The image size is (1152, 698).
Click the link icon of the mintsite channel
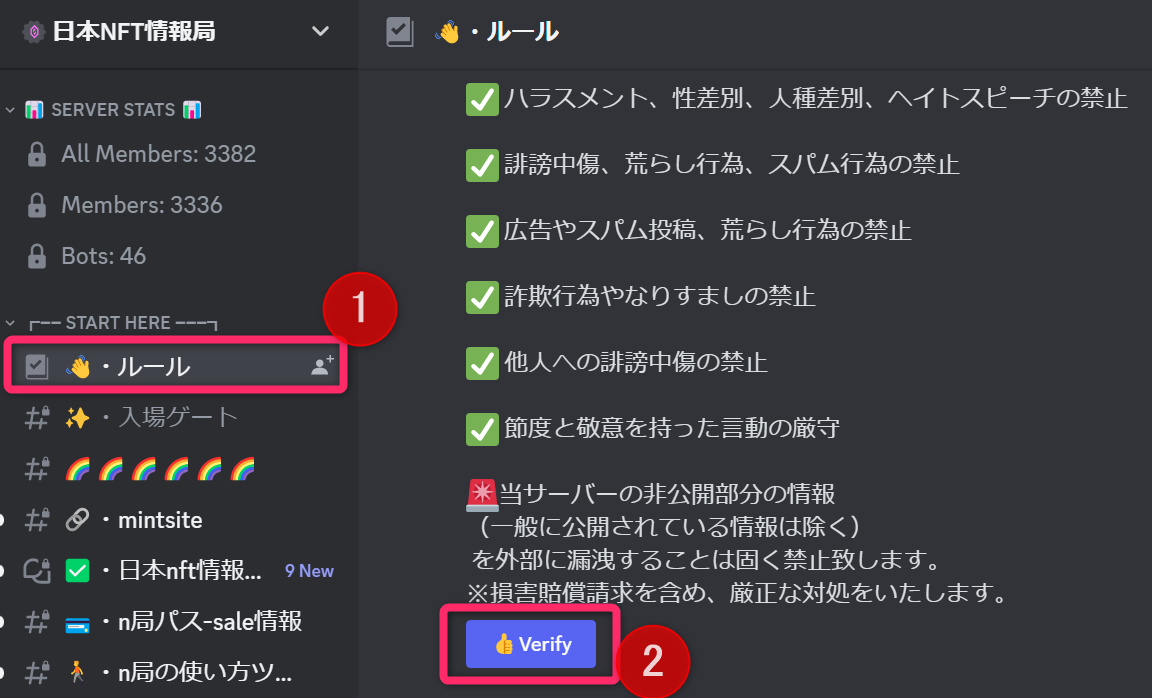click(77, 519)
